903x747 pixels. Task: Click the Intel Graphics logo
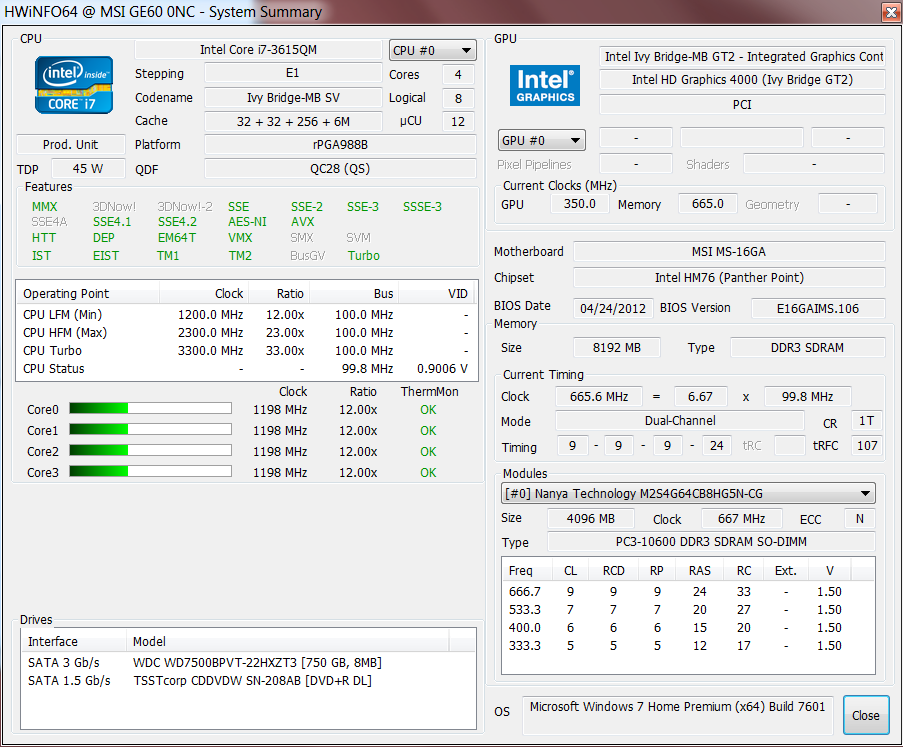(x=544, y=85)
